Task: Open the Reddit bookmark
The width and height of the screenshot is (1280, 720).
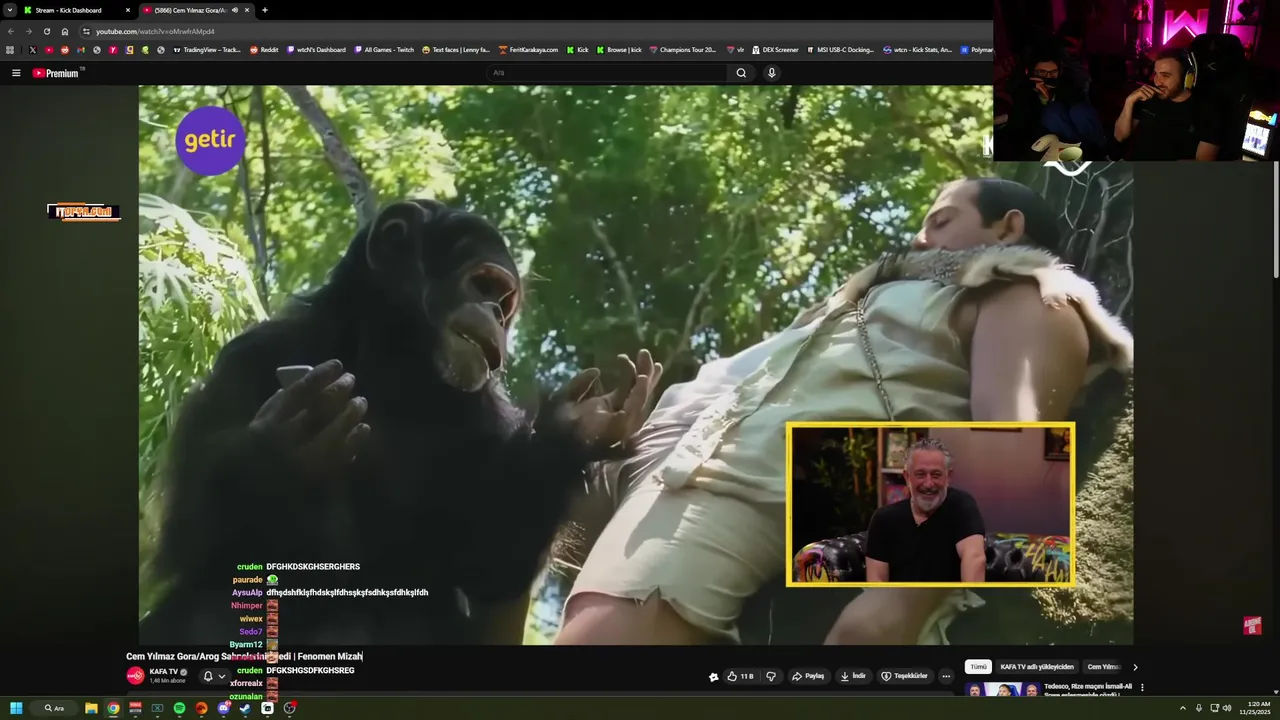Action: 264,49
